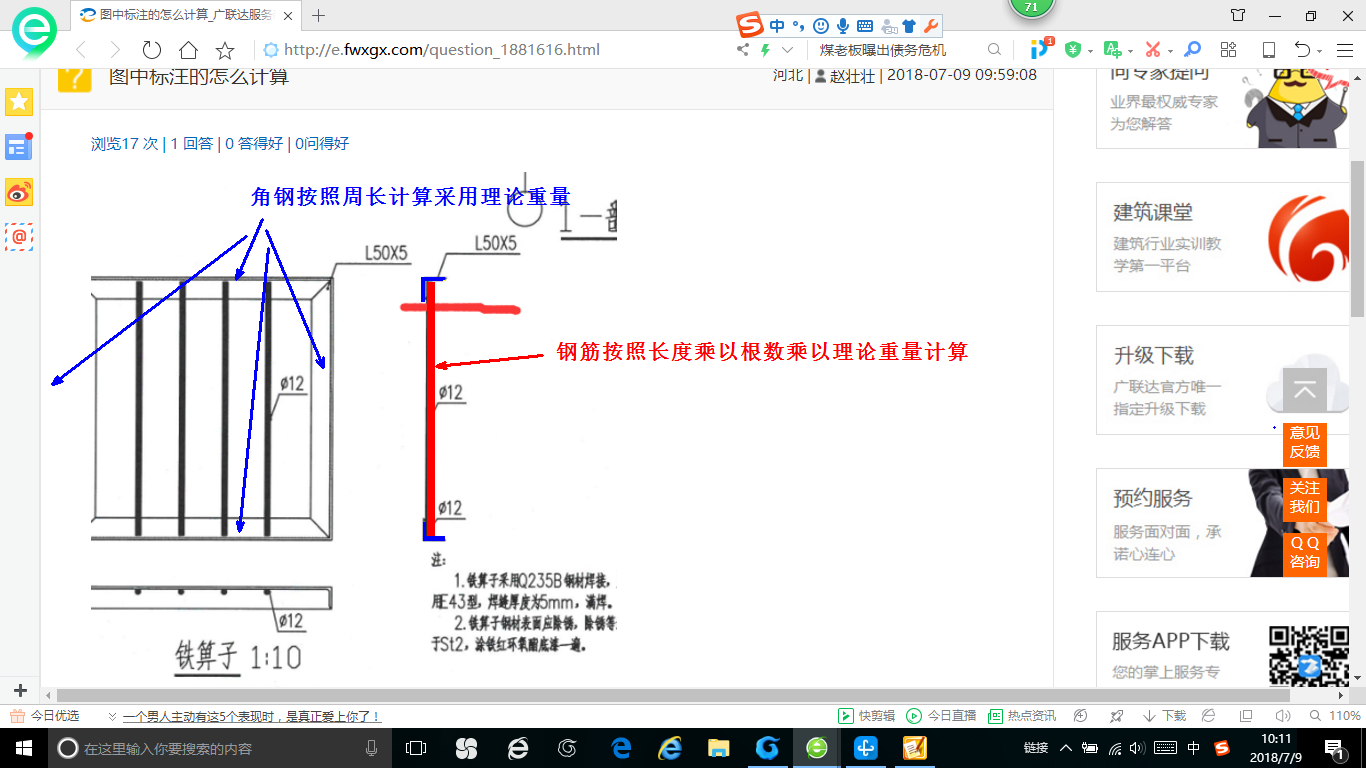Viewport: 1366px width, 768px height.
Task: Click the back-to-top arrow button
Action: click(1304, 390)
